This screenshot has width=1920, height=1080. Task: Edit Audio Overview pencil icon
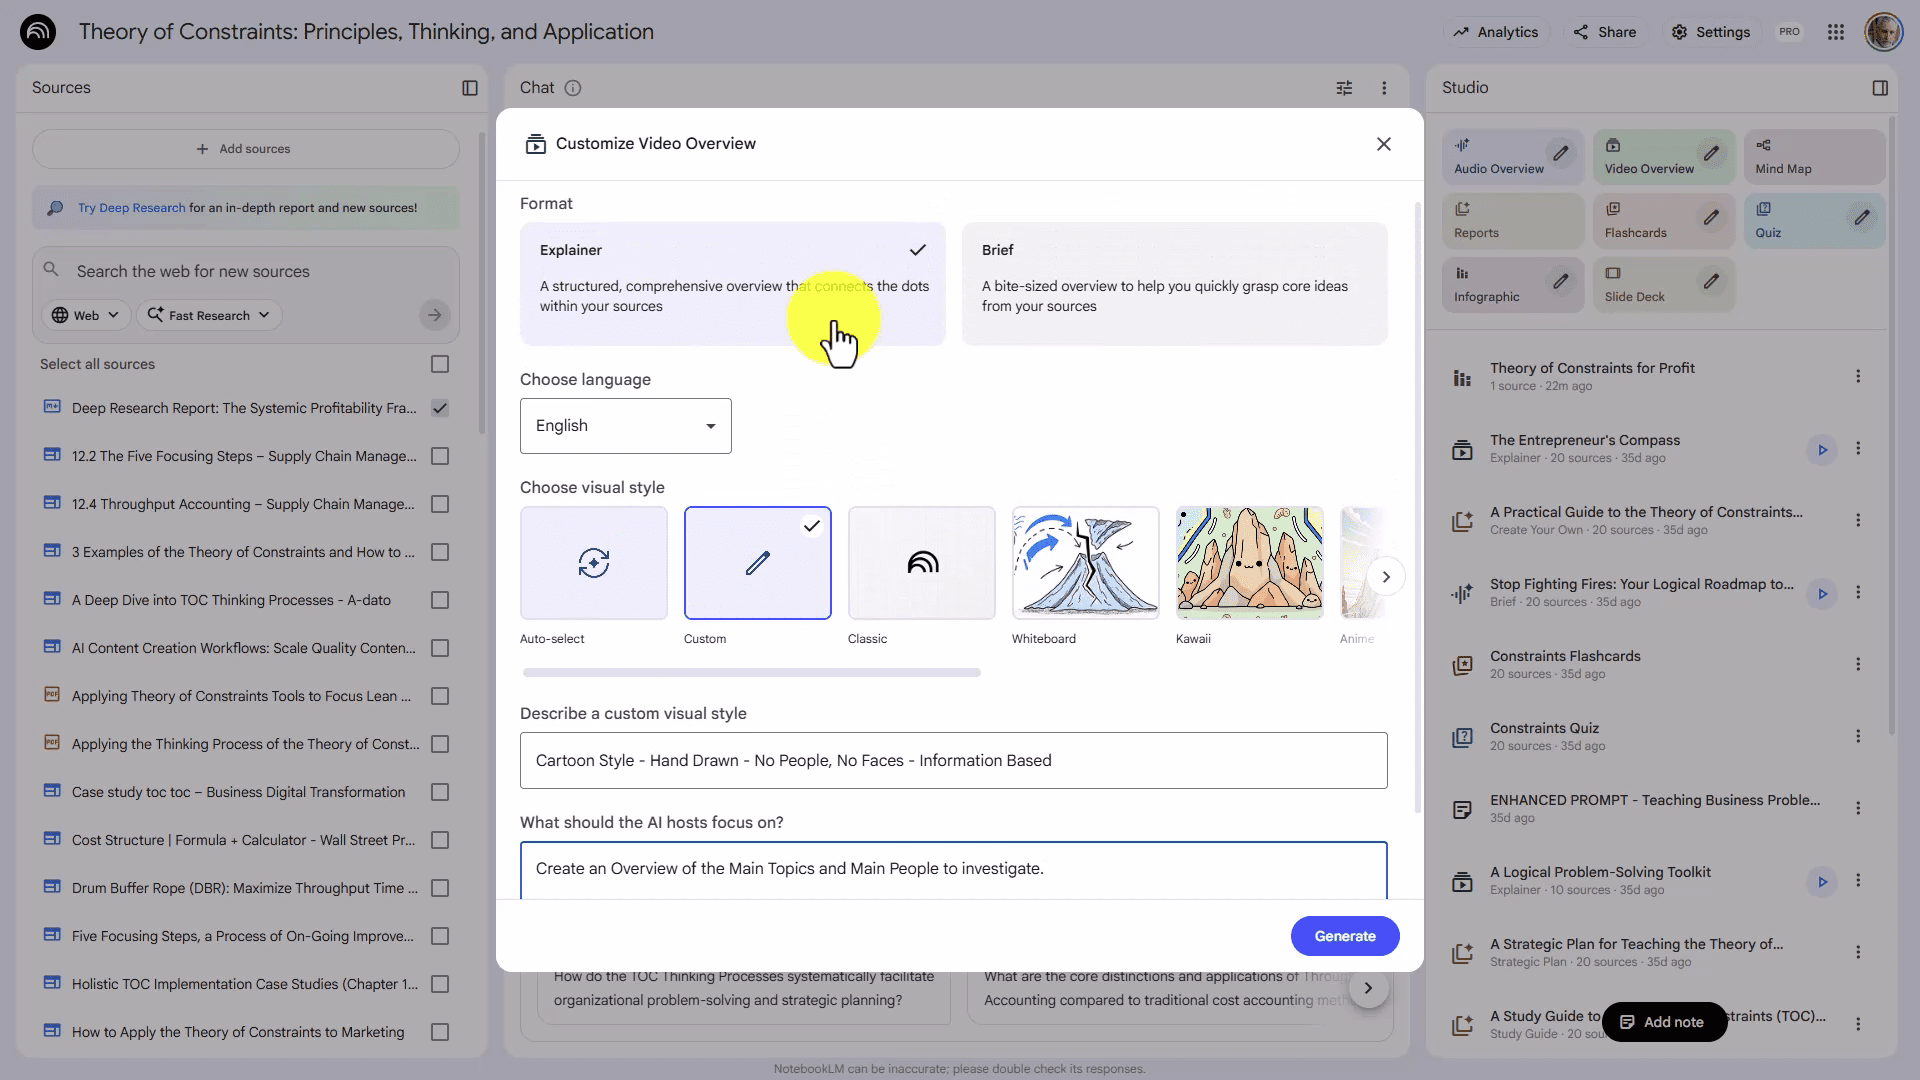(x=1560, y=154)
